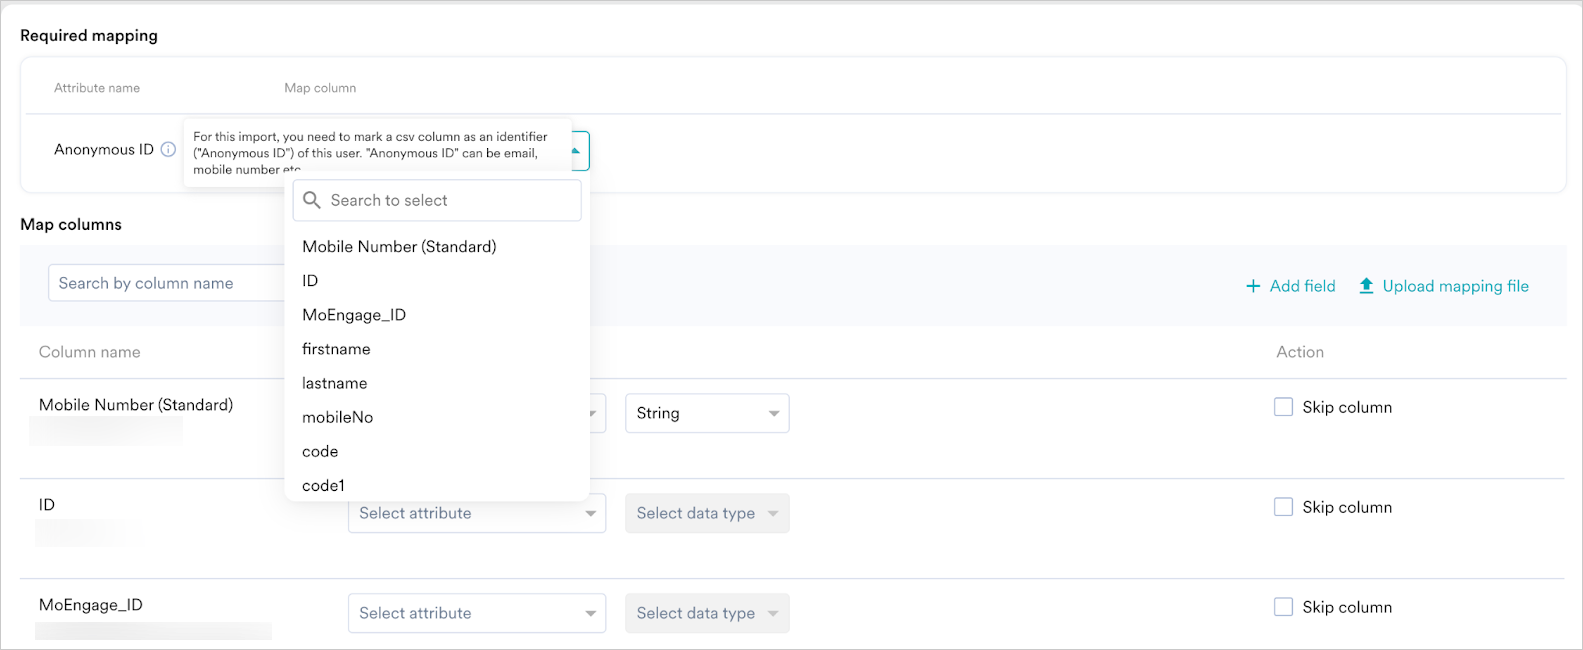Select lastname from the dropdown list
Image resolution: width=1583 pixels, height=650 pixels.
click(x=334, y=383)
